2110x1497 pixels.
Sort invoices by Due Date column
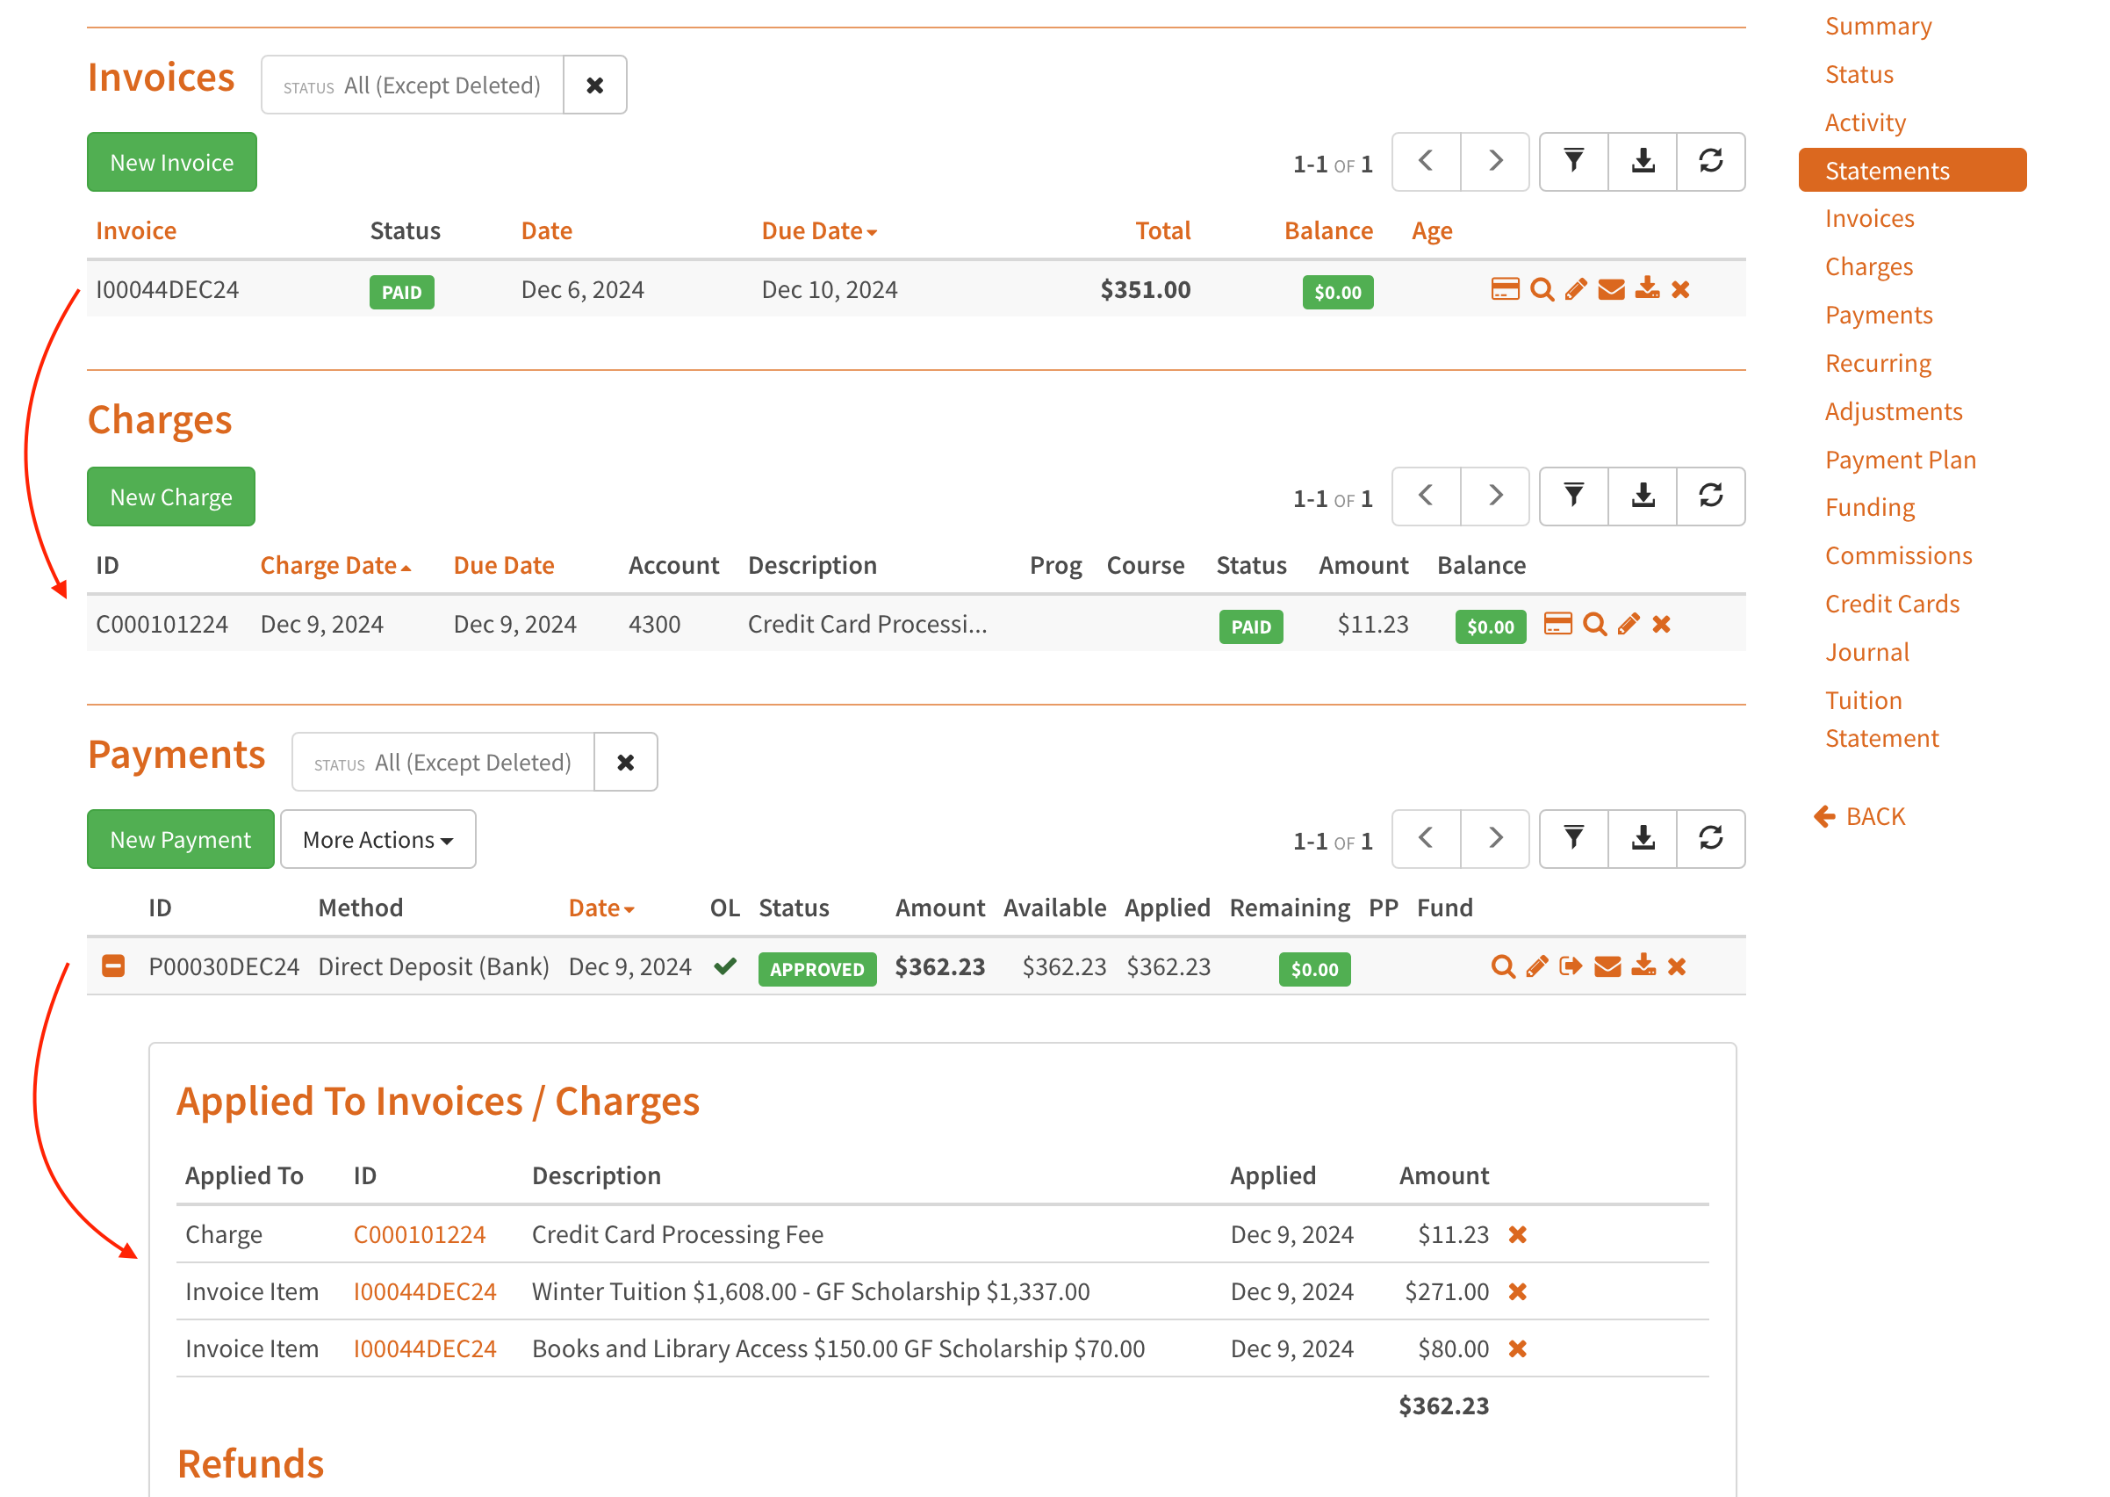click(818, 231)
